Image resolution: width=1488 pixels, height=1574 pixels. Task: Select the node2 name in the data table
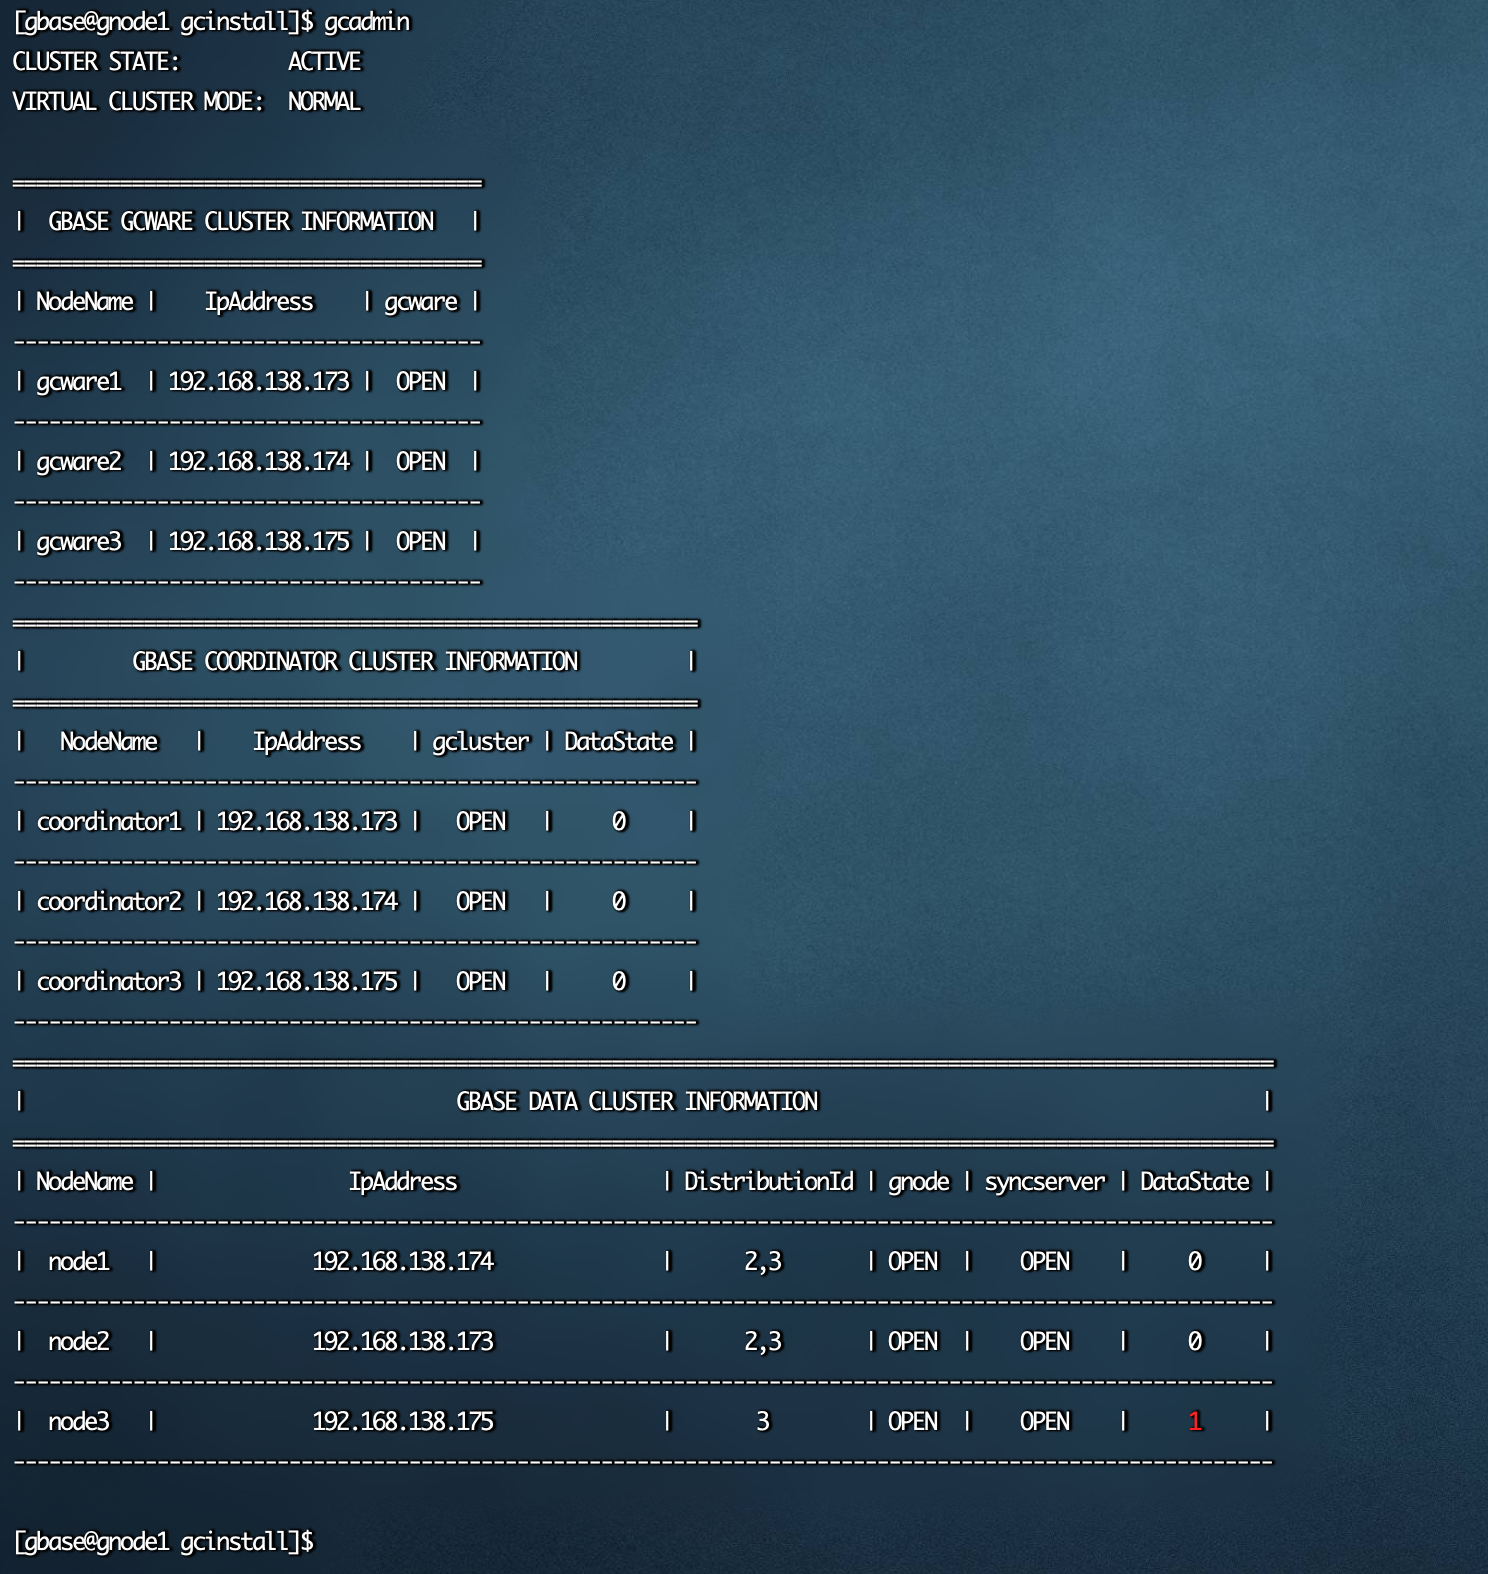tap(79, 1342)
